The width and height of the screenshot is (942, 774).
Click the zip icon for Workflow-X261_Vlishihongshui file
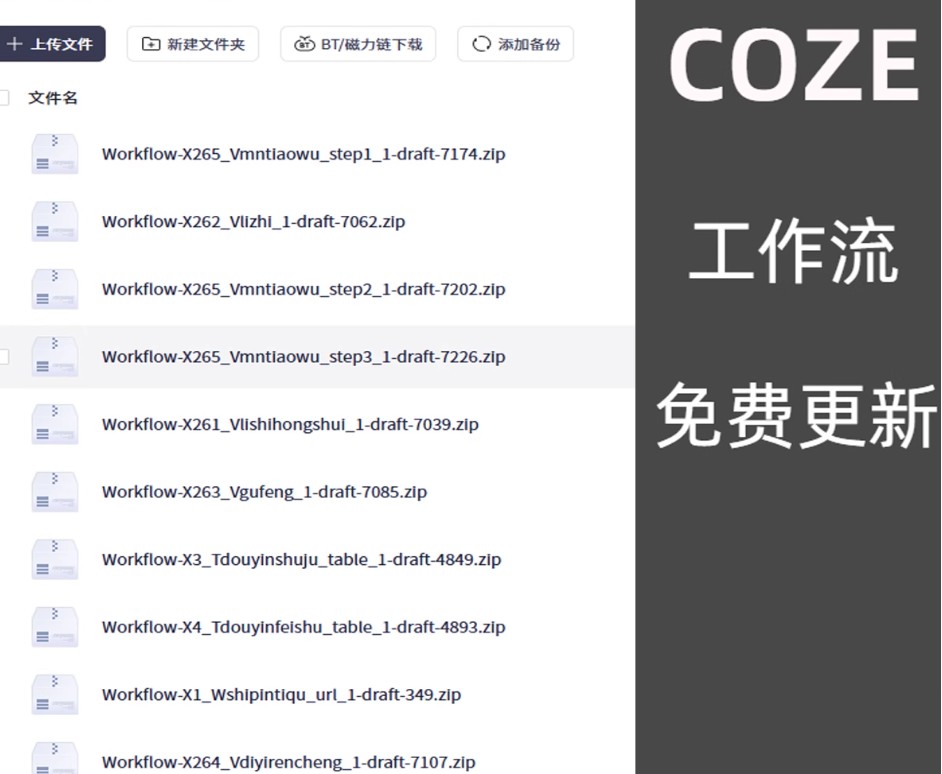[x=54, y=424]
